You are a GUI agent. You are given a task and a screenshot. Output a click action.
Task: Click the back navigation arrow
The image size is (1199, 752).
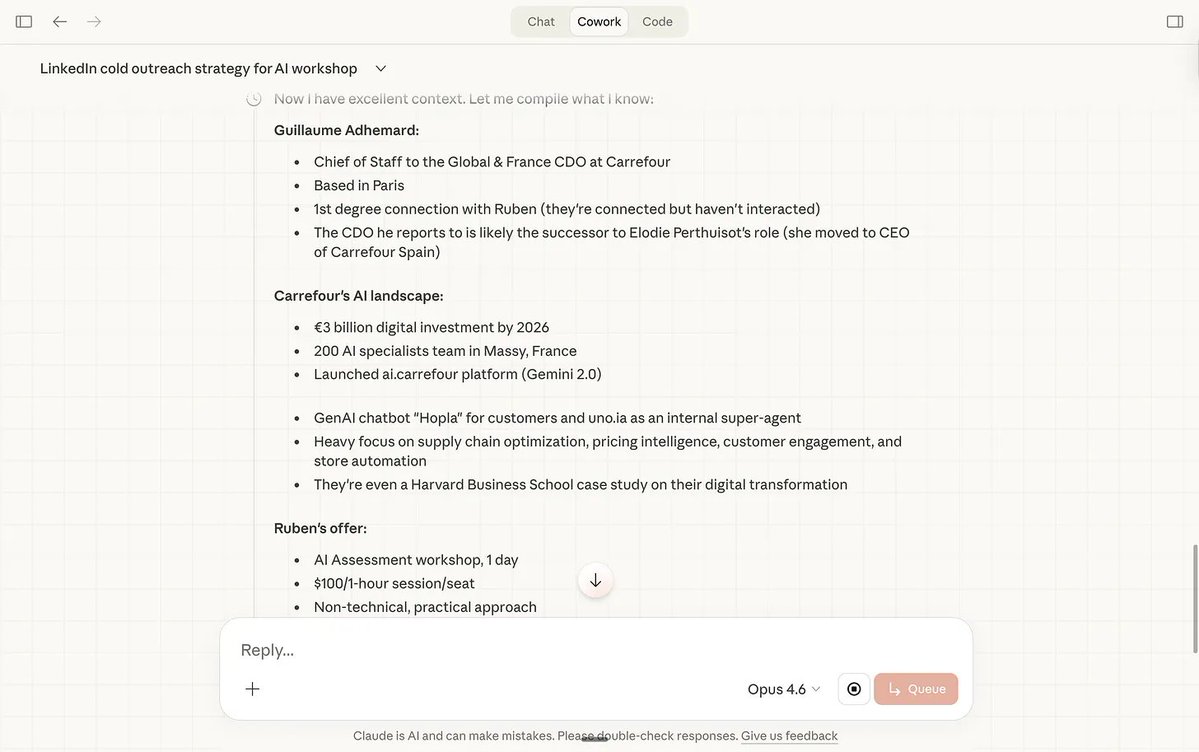click(59, 19)
